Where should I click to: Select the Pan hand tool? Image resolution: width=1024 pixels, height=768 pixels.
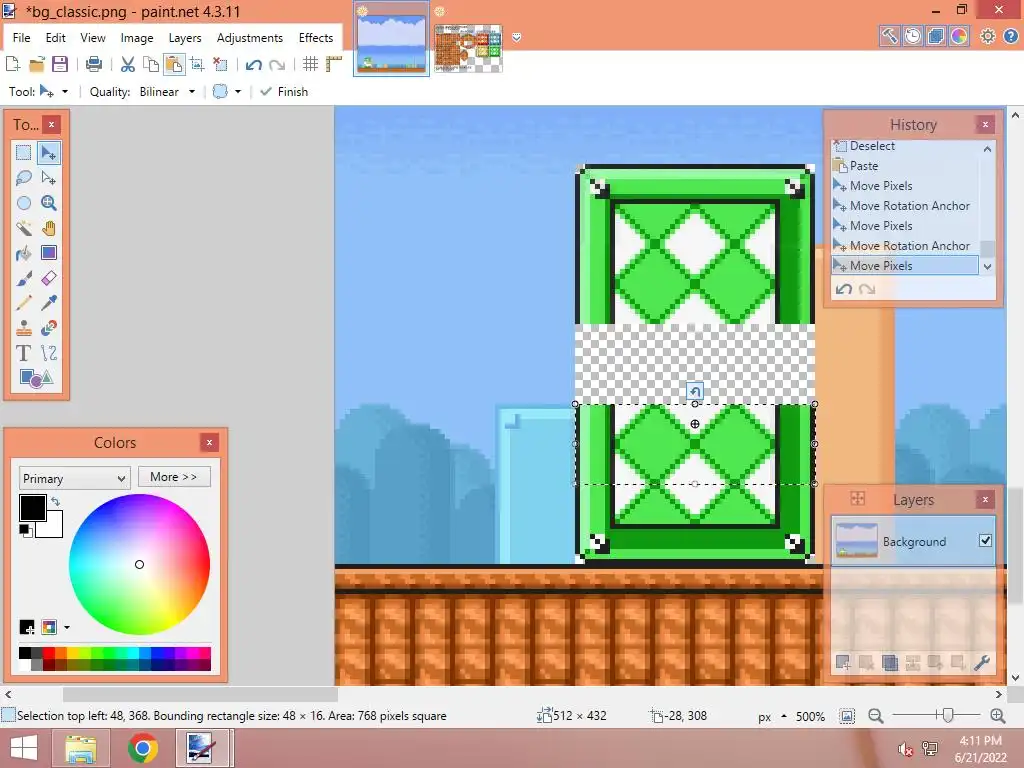coord(48,228)
